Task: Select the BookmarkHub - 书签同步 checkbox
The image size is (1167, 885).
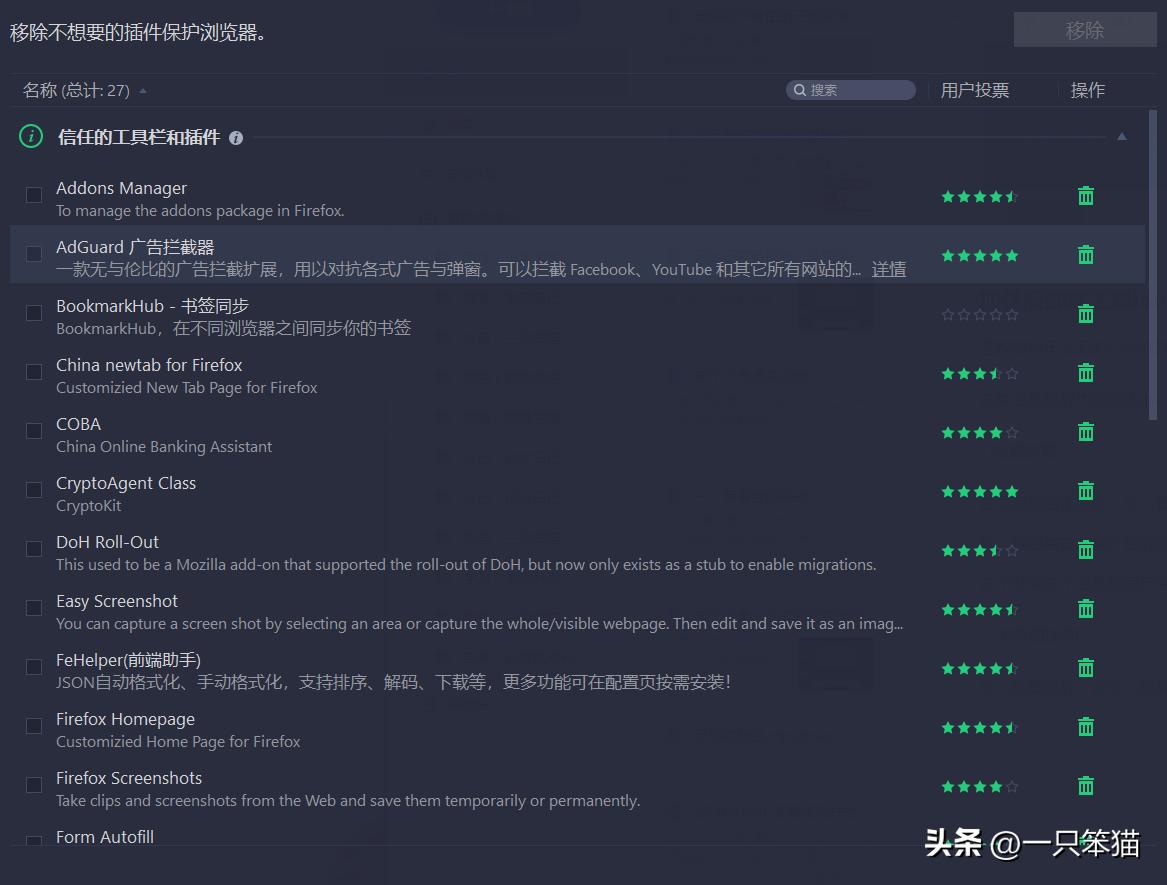Action: coord(33,313)
